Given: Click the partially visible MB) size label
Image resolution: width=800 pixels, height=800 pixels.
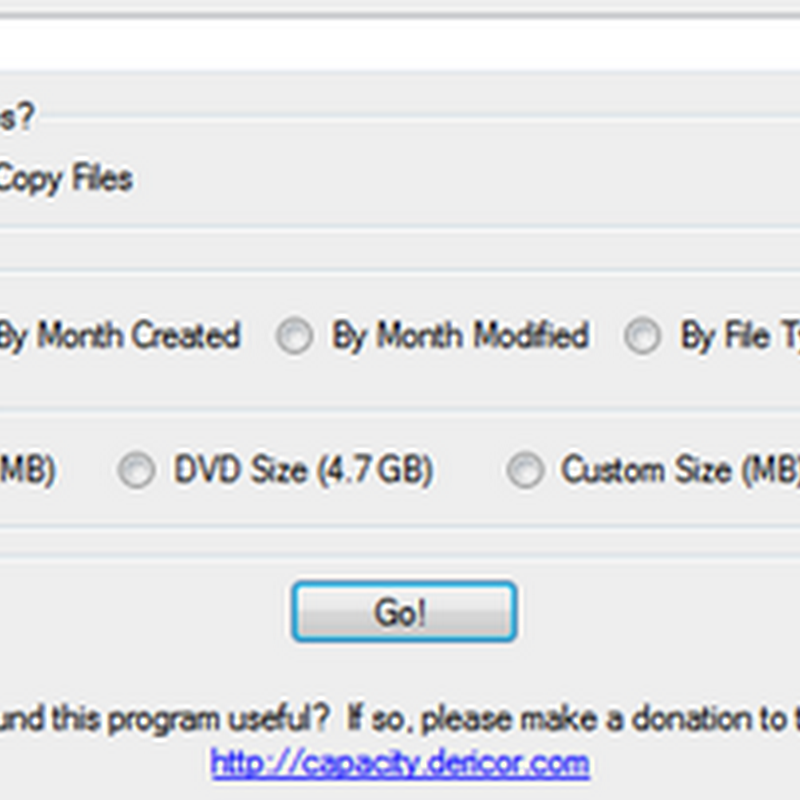Looking at the screenshot, I should (x=26, y=470).
